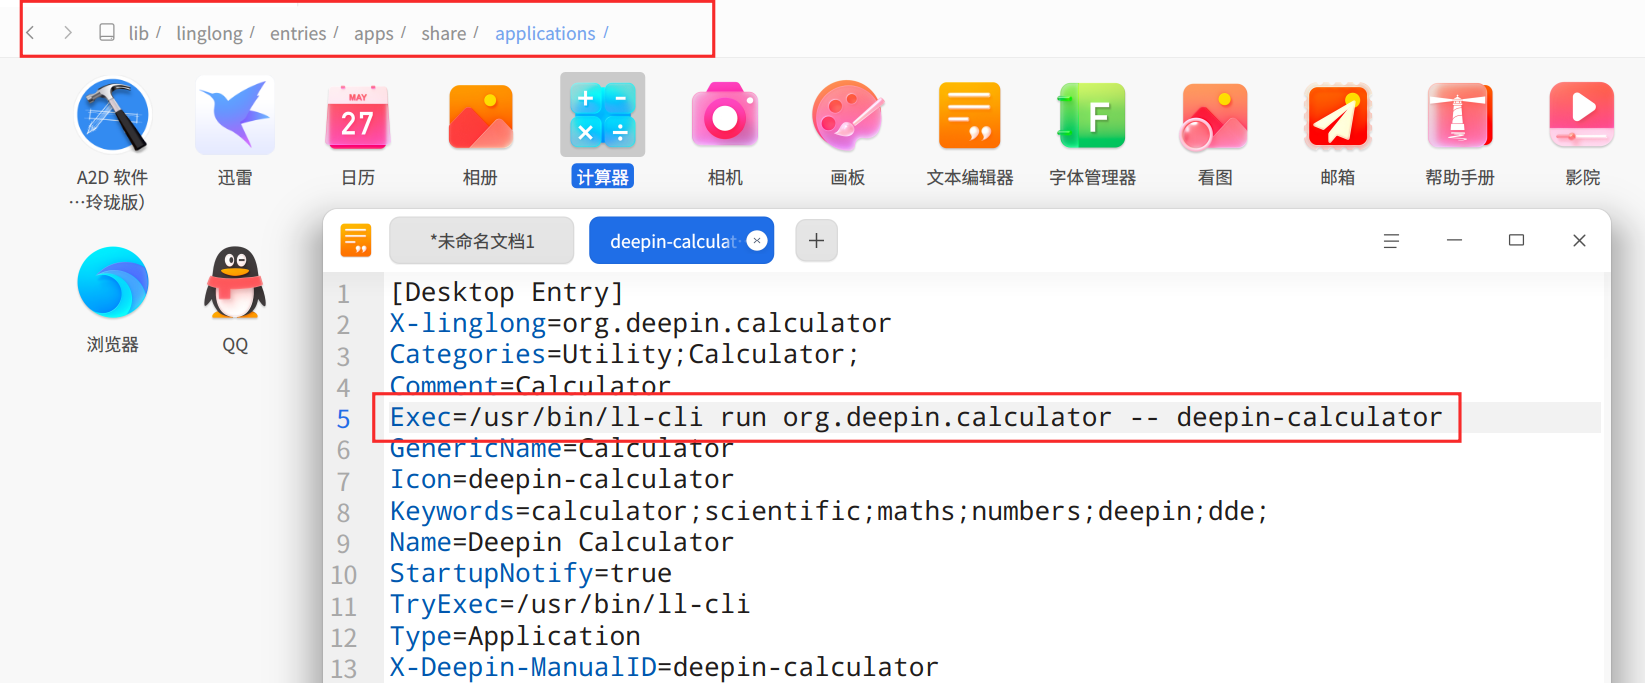The height and width of the screenshot is (683, 1645).
Task: Open the text editor hamburger menu
Action: pos(1391,241)
